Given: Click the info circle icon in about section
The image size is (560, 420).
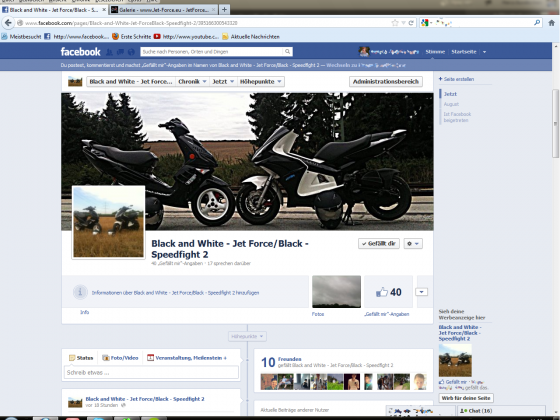Looking at the screenshot, I should [x=80, y=292].
